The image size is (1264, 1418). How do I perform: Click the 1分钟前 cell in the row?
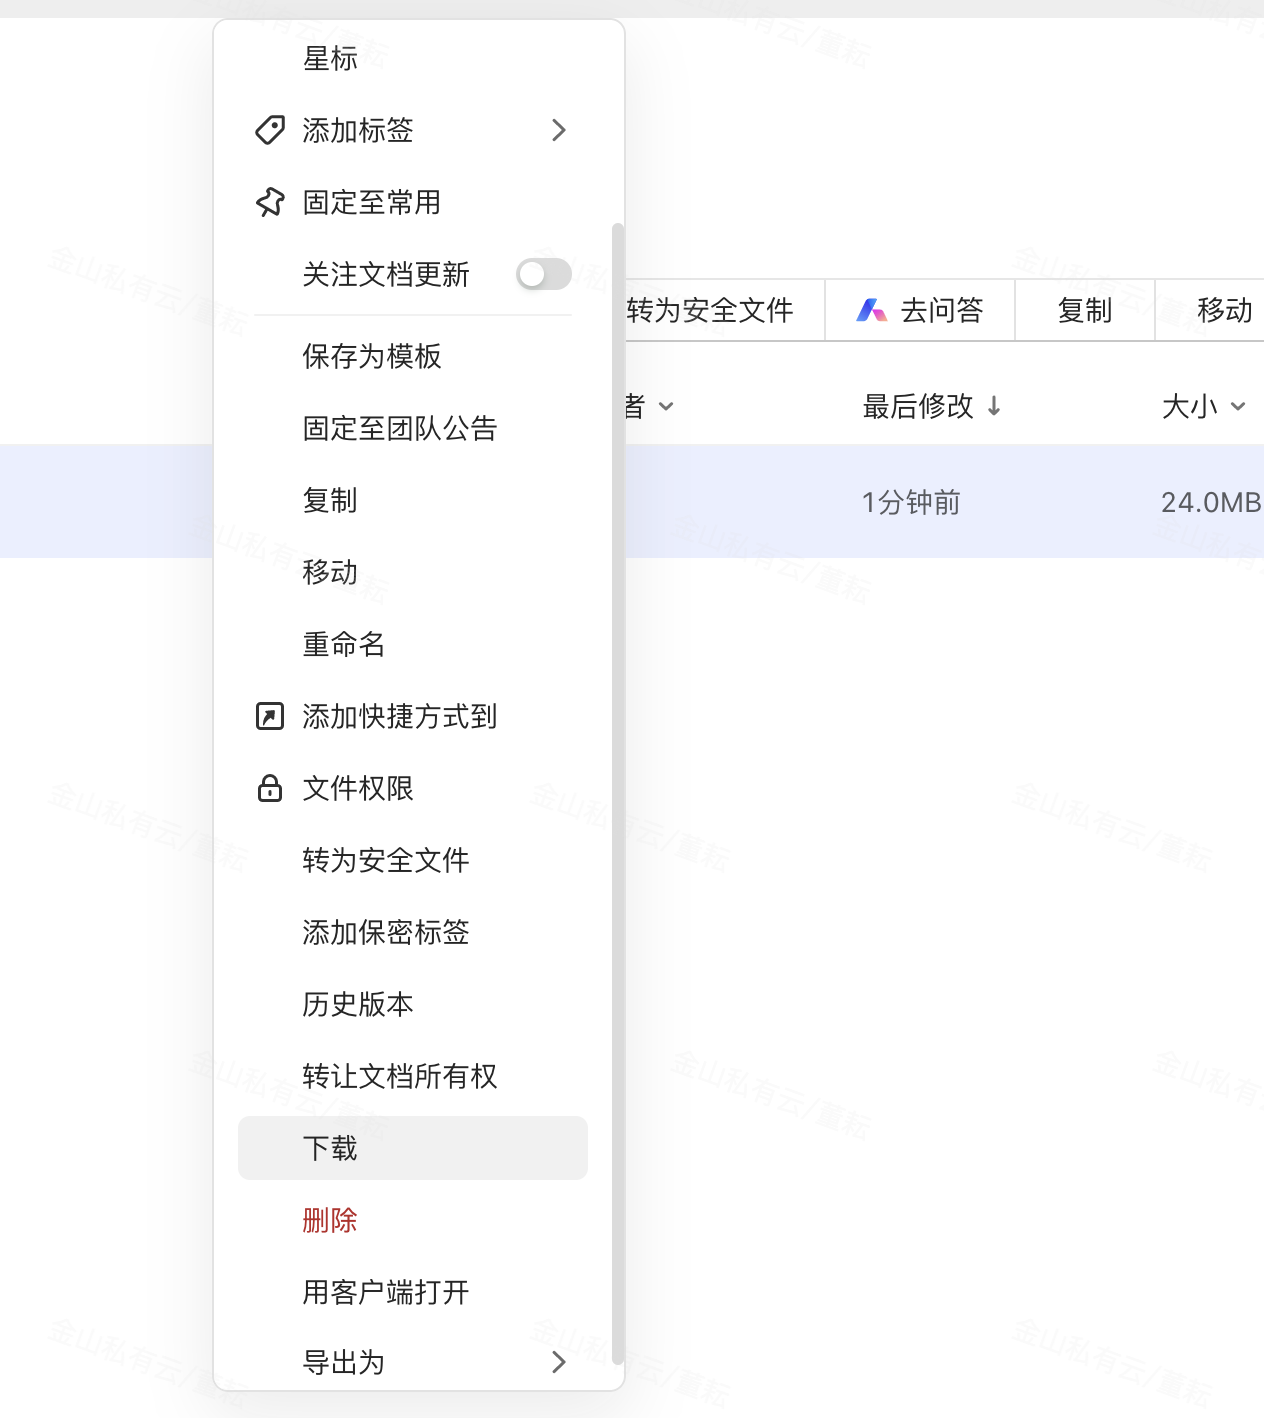911,502
